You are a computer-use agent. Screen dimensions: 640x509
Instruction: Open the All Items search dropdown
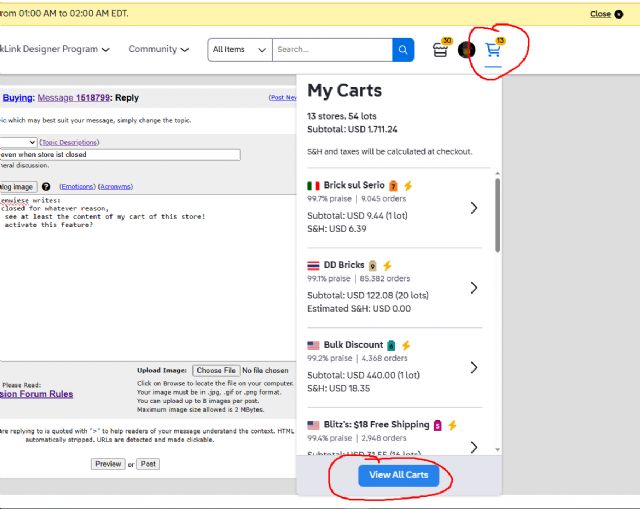[239, 49]
